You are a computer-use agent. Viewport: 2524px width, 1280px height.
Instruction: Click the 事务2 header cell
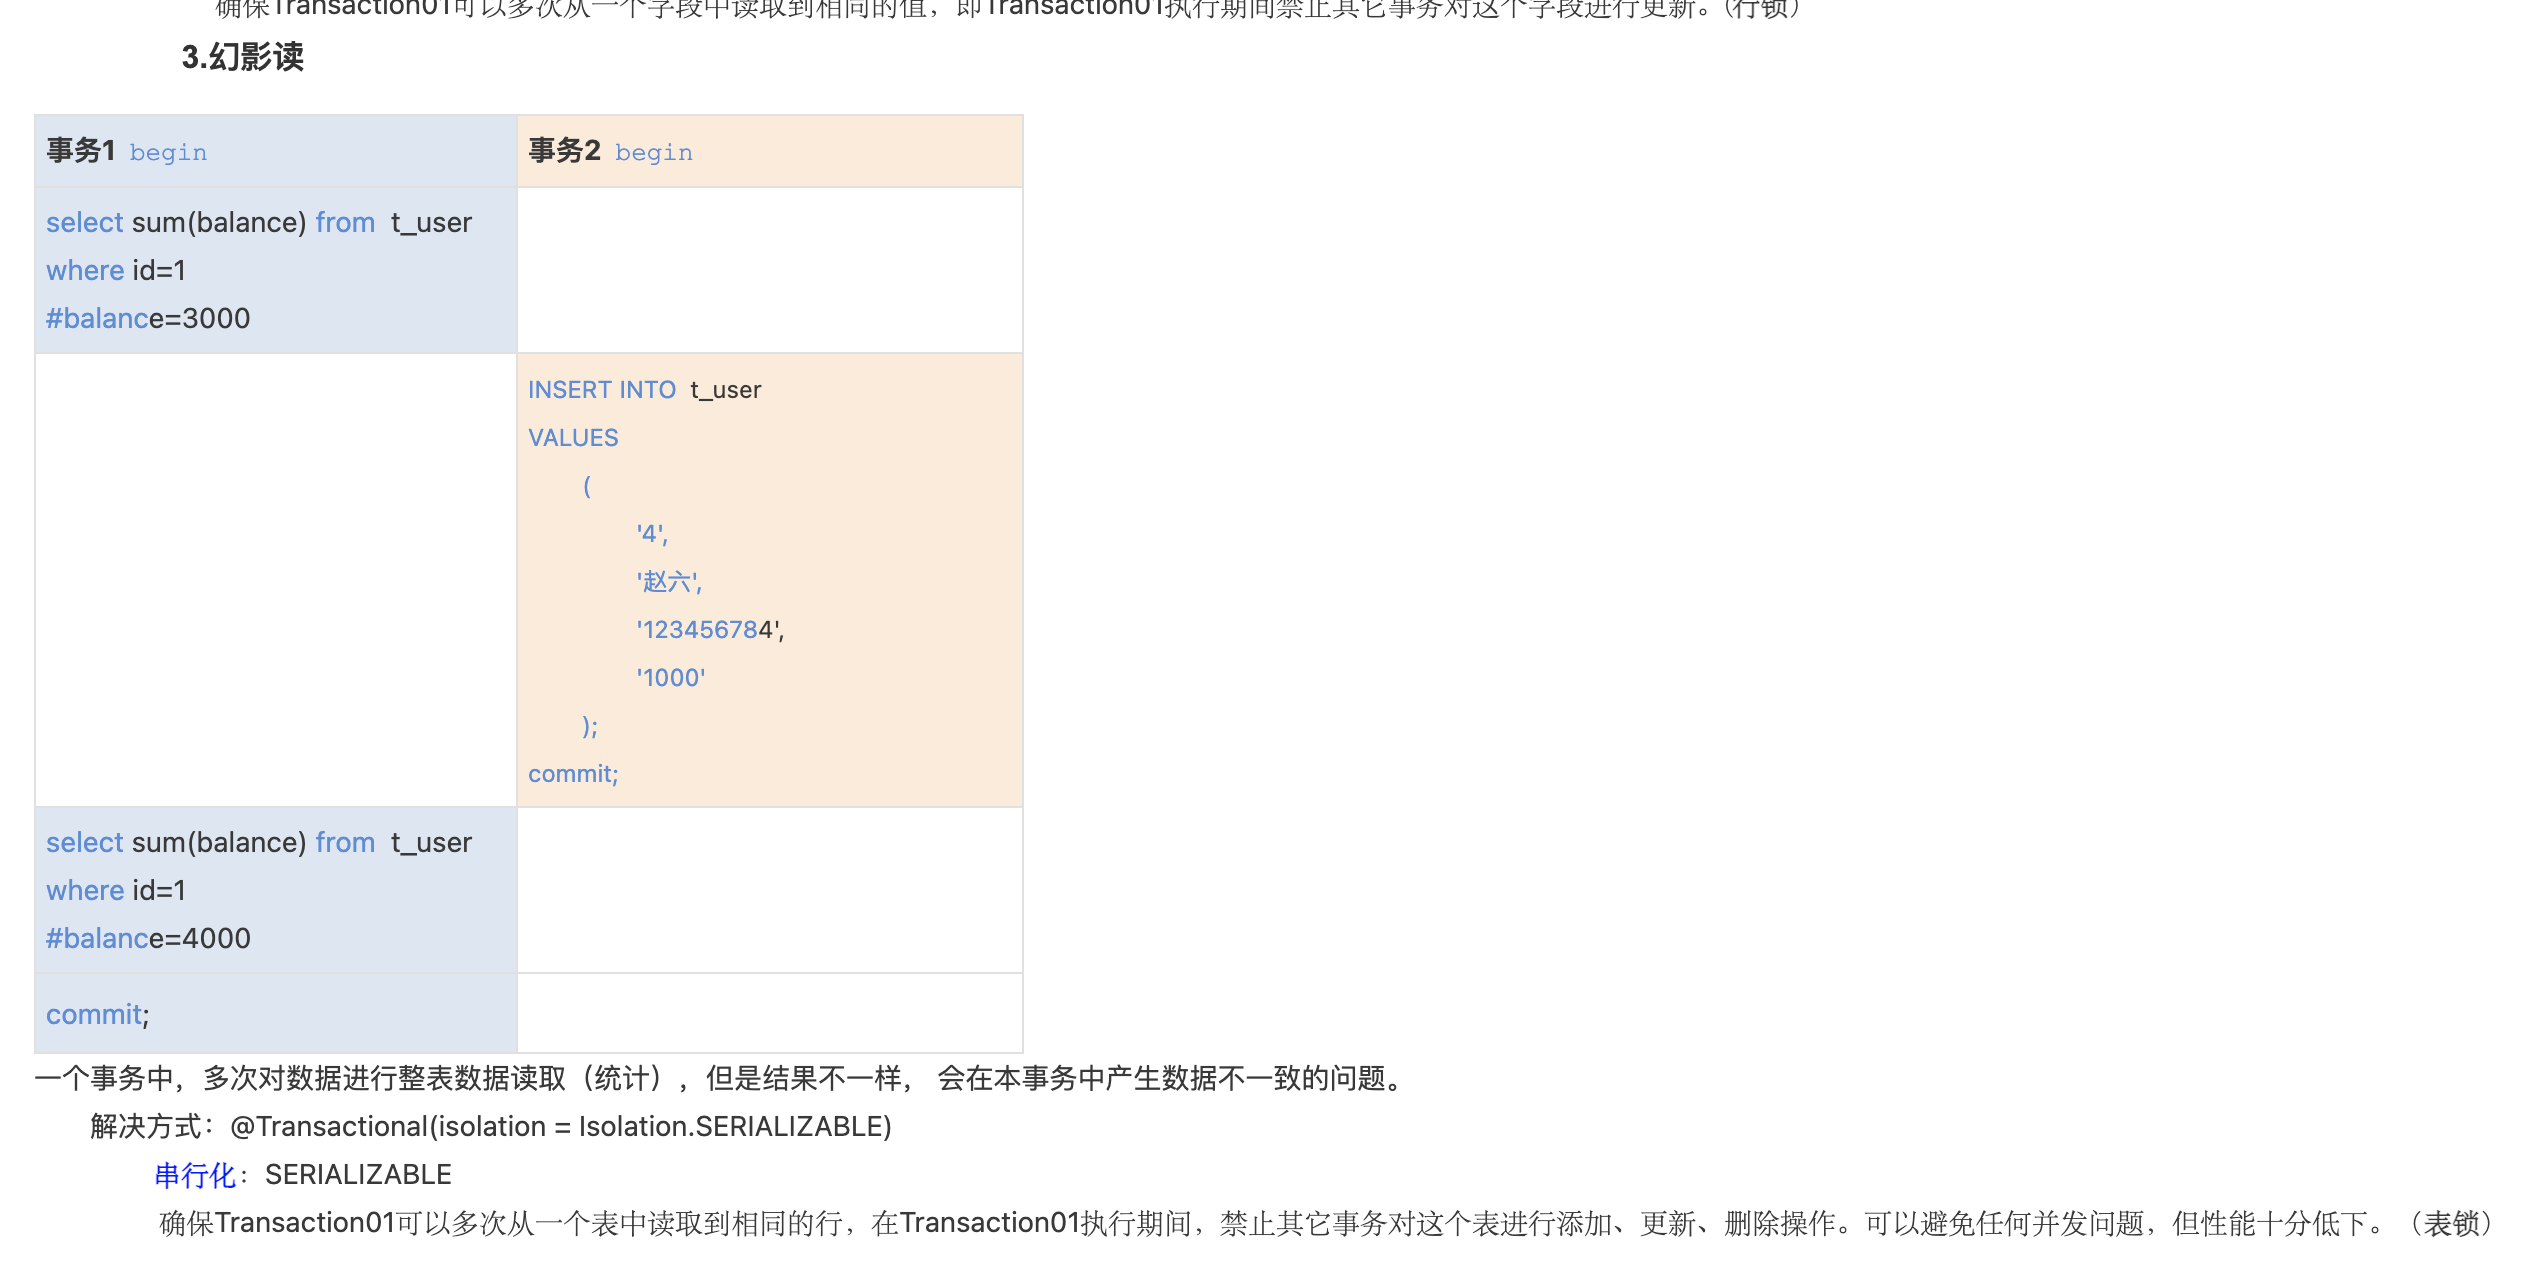(x=564, y=151)
